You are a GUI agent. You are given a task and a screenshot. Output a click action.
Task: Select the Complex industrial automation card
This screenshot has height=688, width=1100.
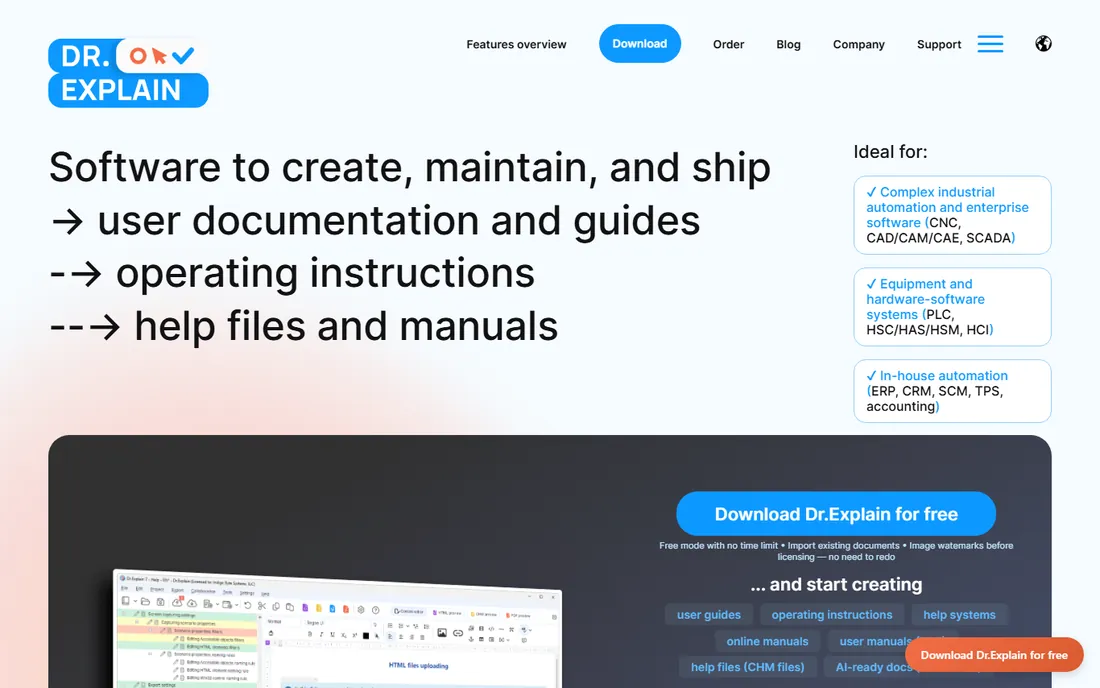[952, 215]
